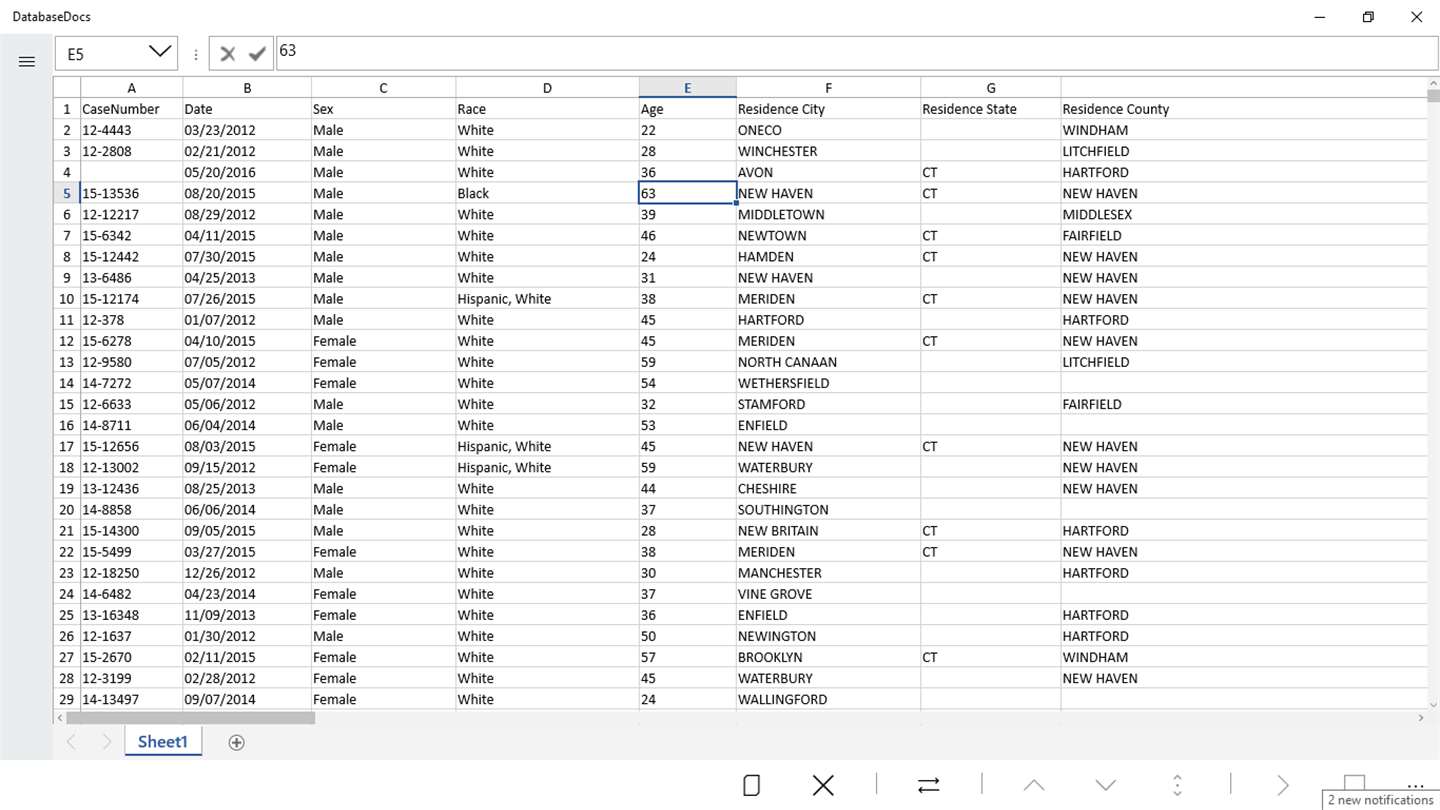The height and width of the screenshot is (810, 1440).
Task: Click the Residence State header cell
Action: 990,109
